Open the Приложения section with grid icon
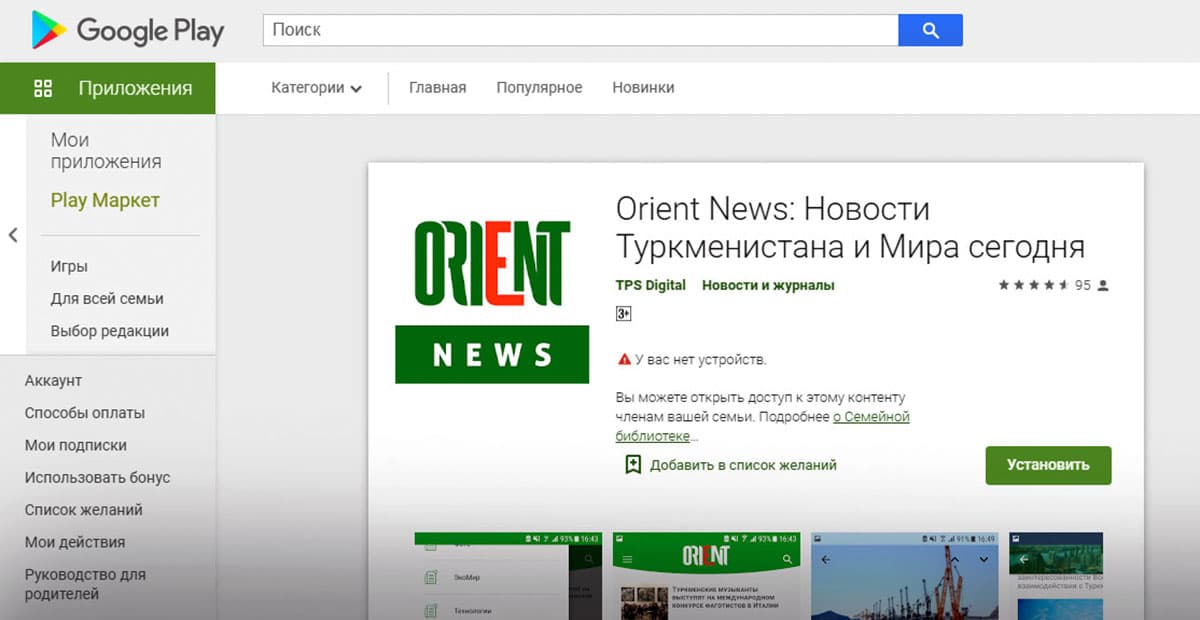 [108, 88]
